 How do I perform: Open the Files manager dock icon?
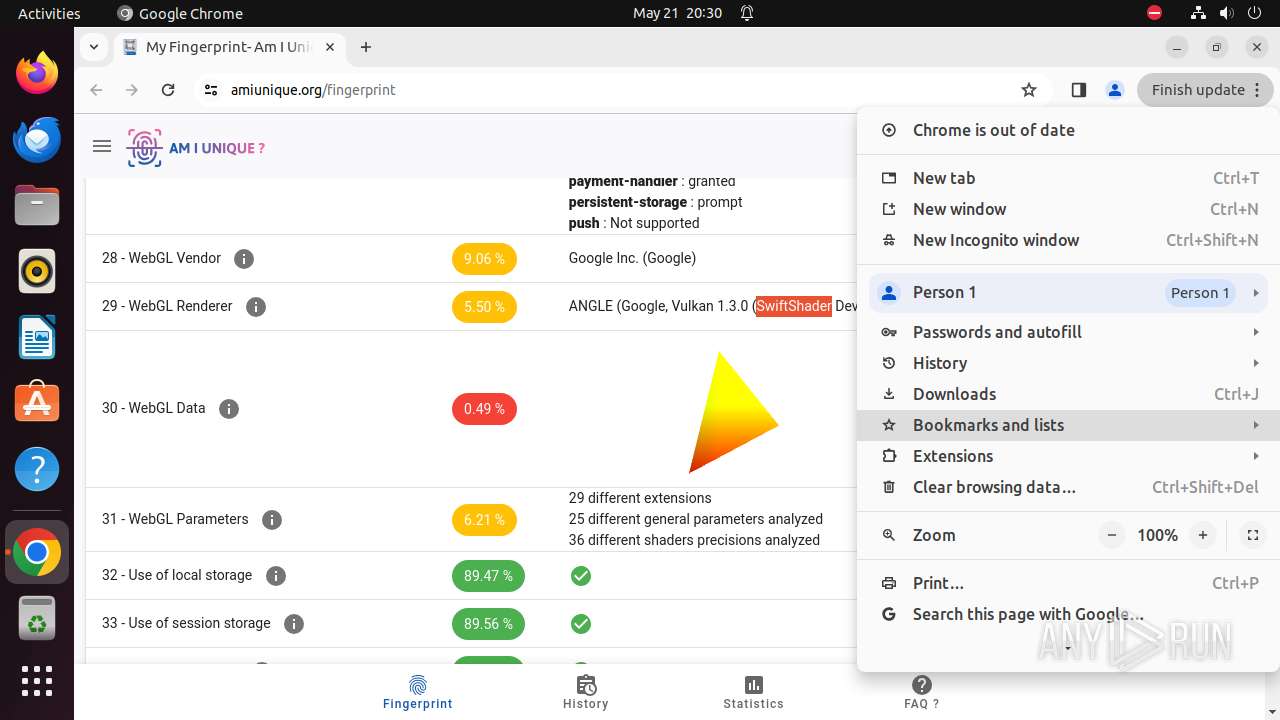37,206
